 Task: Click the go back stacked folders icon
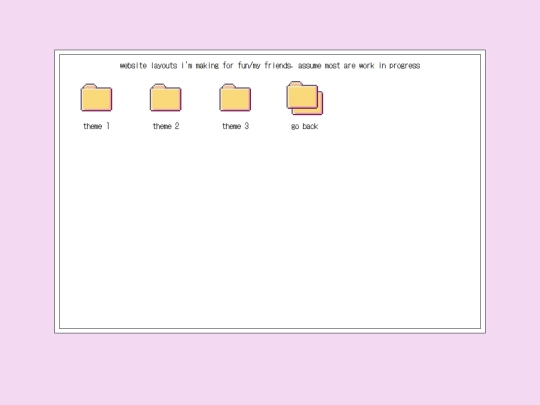tap(305, 98)
